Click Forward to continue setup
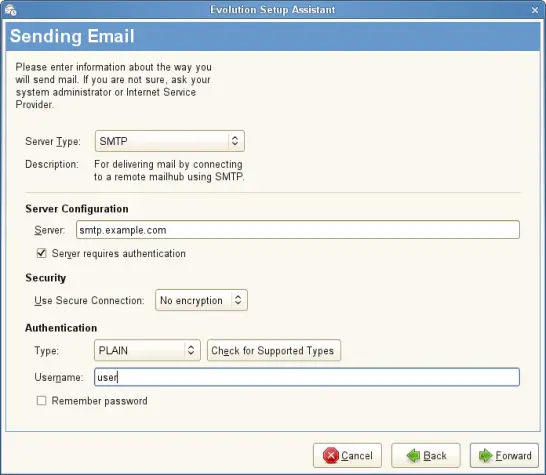The width and height of the screenshot is (546, 475). click(x=505, y=455)
